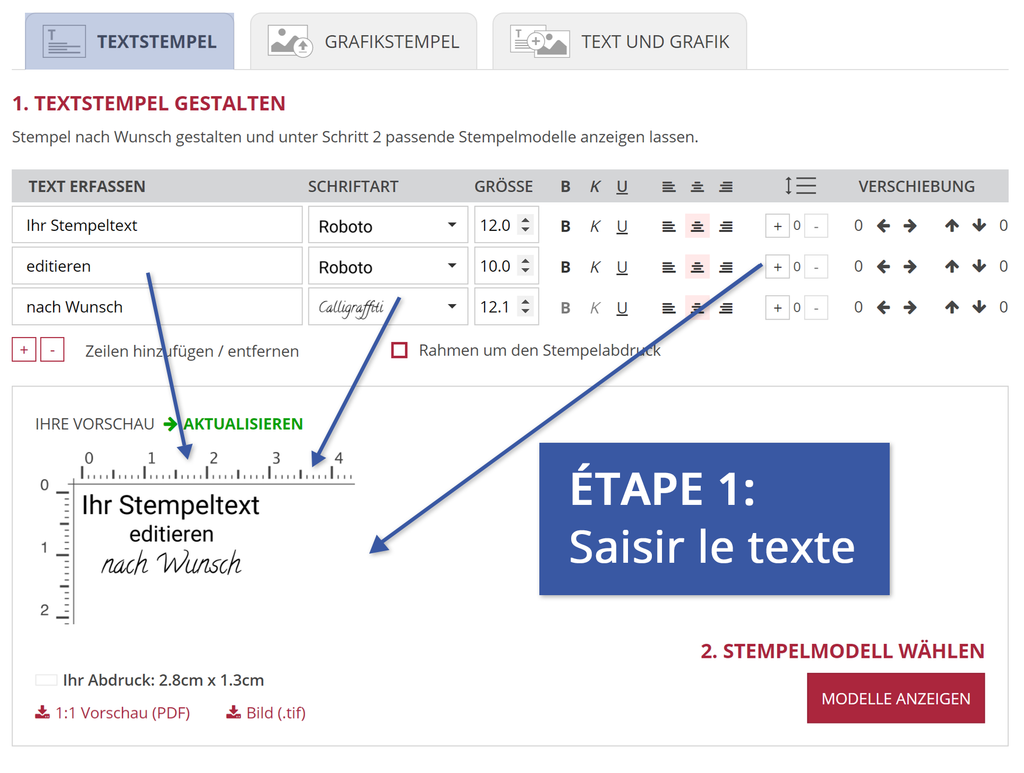The image size is (1024, 773).
Task: Decrease line spacing on third row
Action: [816, 308]
